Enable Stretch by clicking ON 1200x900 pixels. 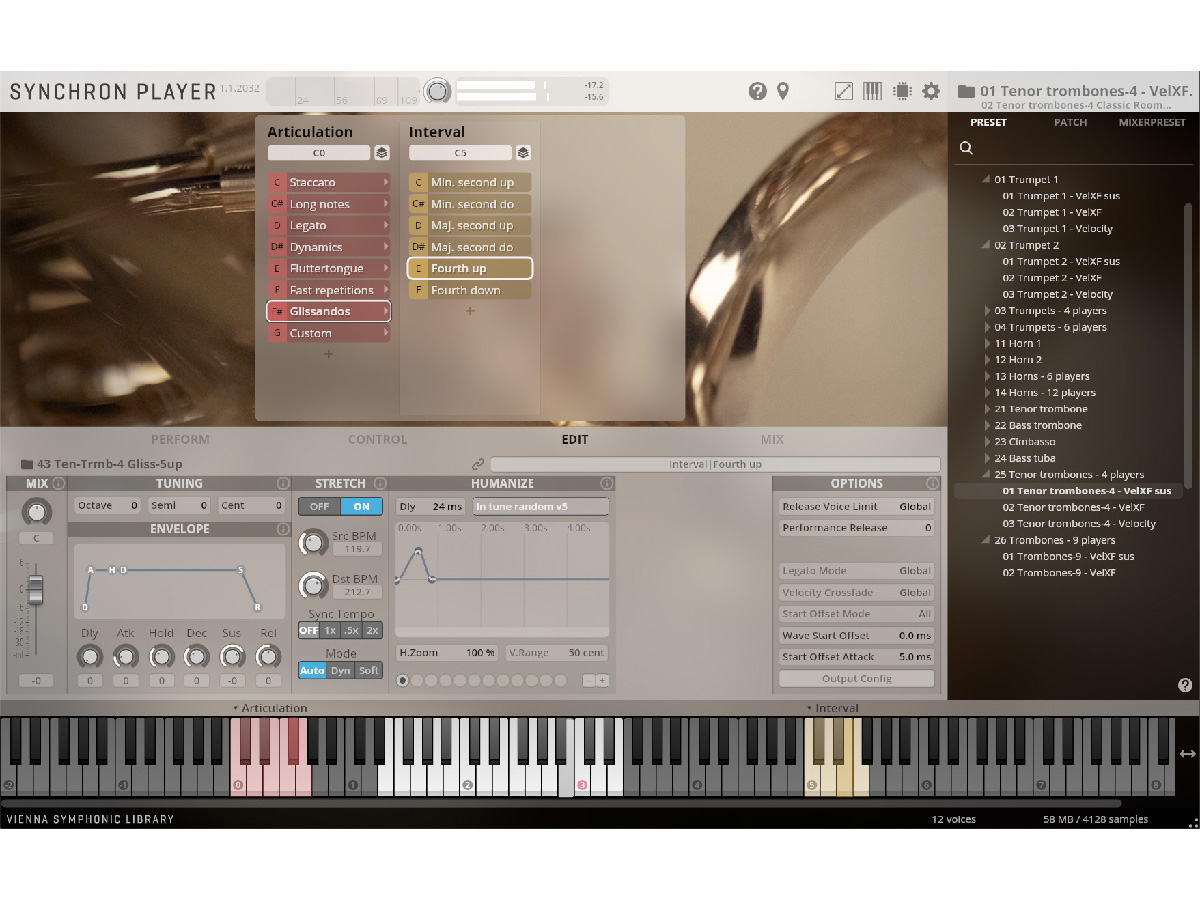pyautogui.click(x=362, y=506)
